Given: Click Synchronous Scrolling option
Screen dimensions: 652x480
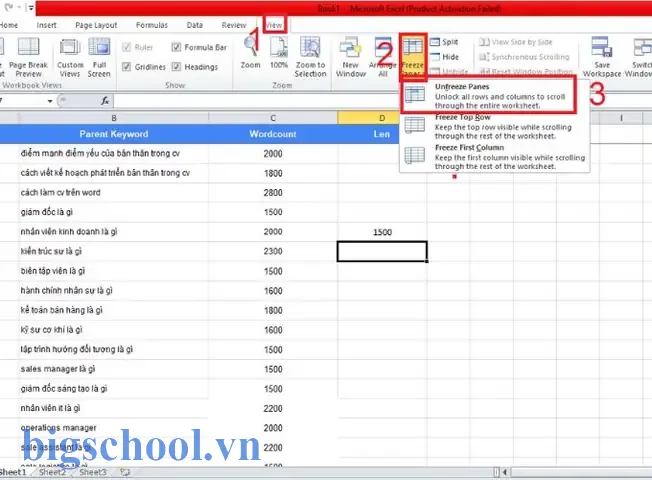Looking at the screenshot, I should tap(524, 57).
